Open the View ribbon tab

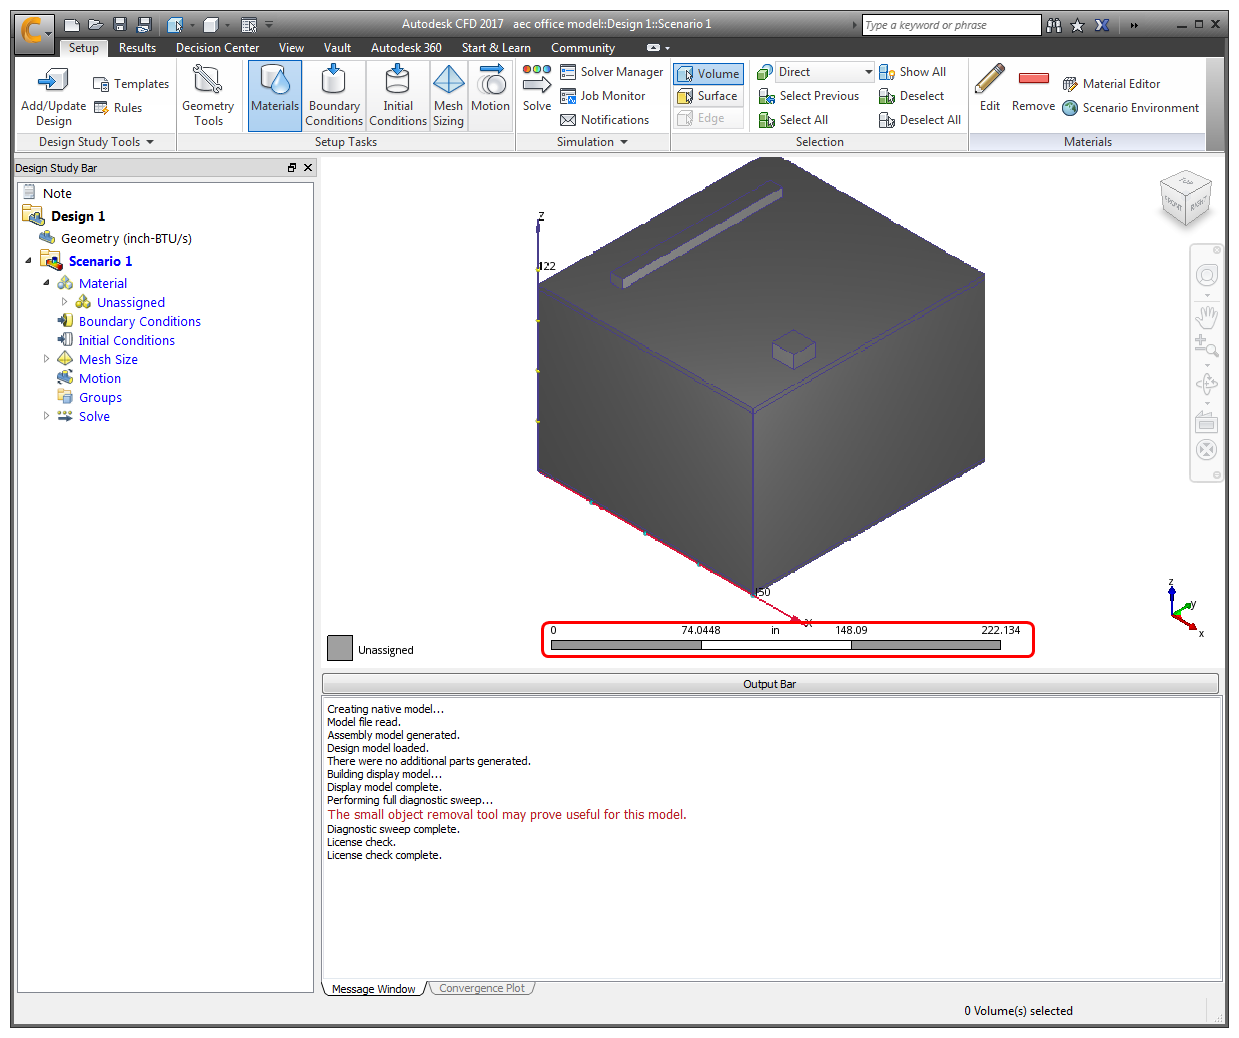(291, 48)
